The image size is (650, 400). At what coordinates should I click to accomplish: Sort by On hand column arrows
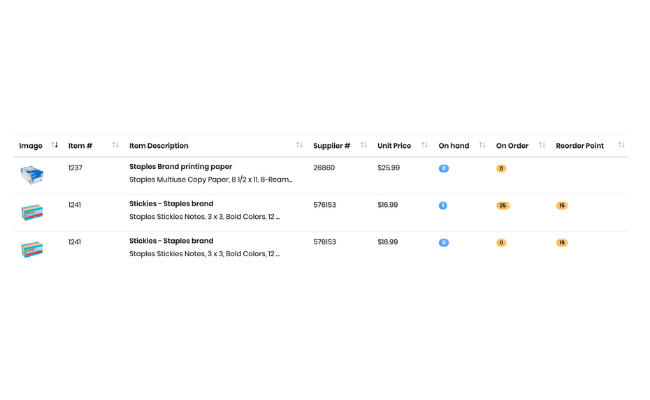(x=482, y=145)
